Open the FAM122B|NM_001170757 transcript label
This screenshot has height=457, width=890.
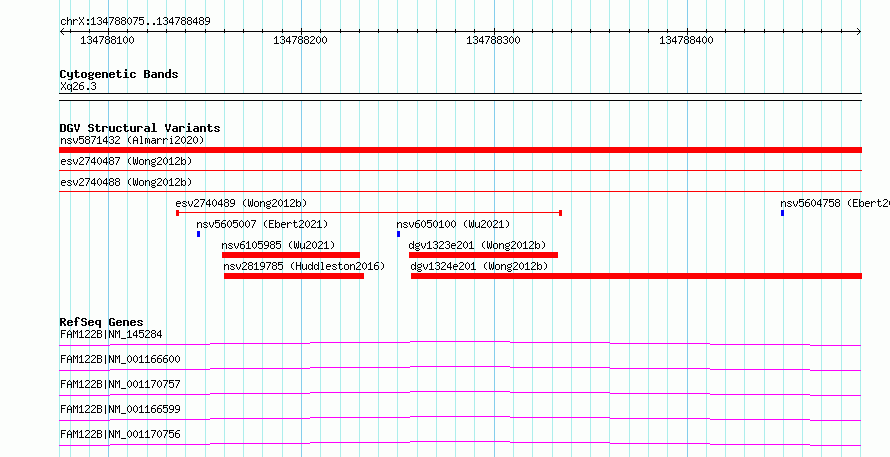(x=120, y=384)
